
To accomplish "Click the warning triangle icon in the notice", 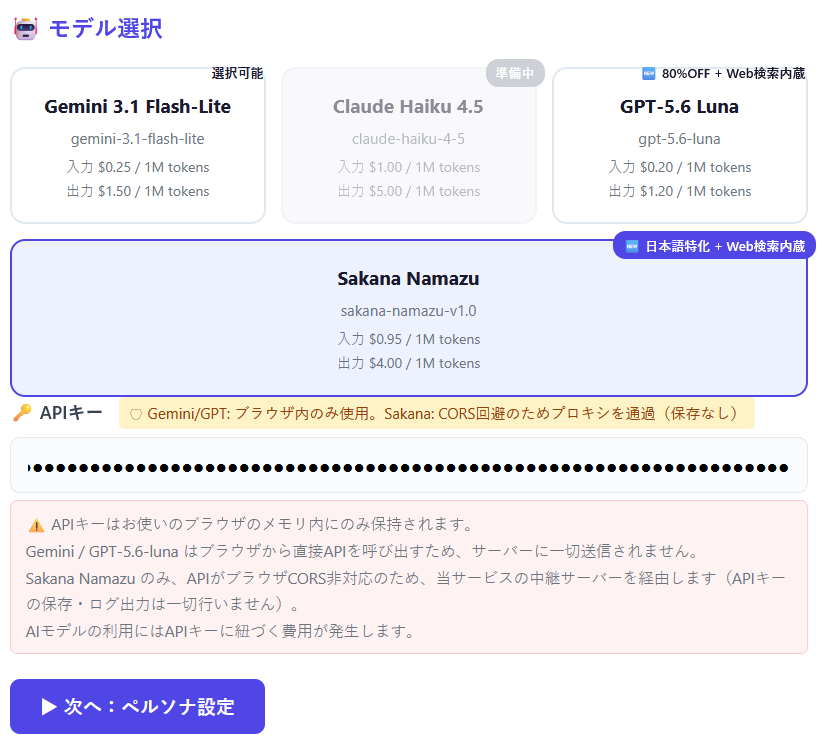I will [36, 525].
